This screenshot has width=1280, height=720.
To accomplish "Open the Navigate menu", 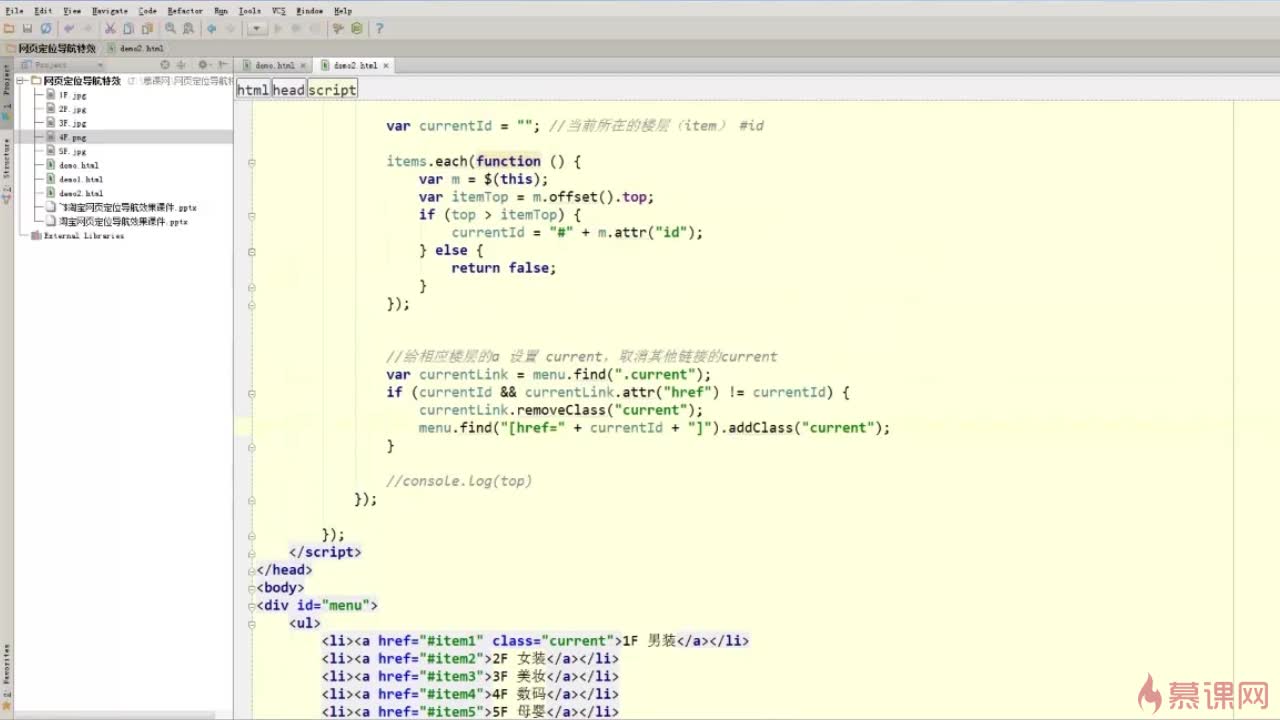I will click(110, 10).
